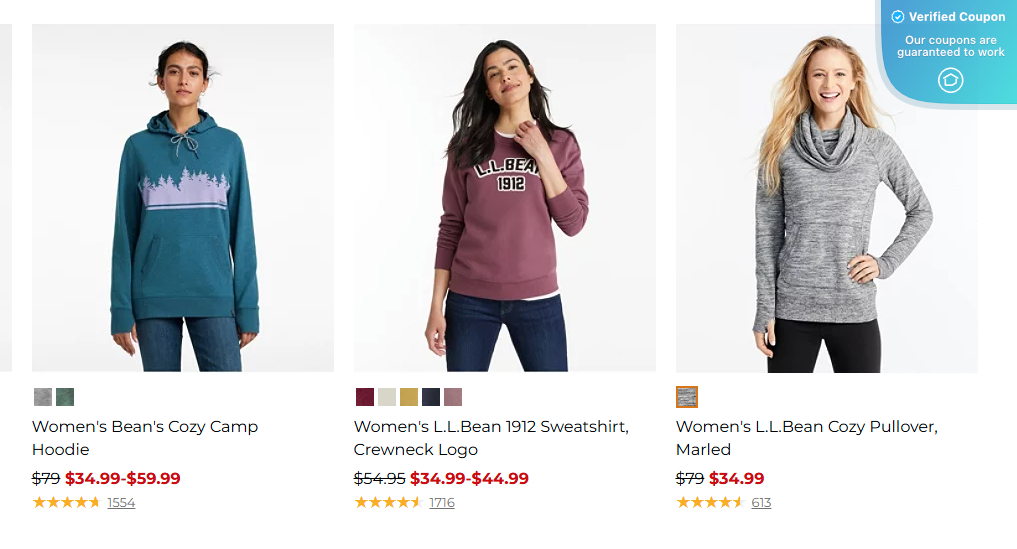Choose burgundy swatch for 1912 Sweatshirt

(365, 397)
